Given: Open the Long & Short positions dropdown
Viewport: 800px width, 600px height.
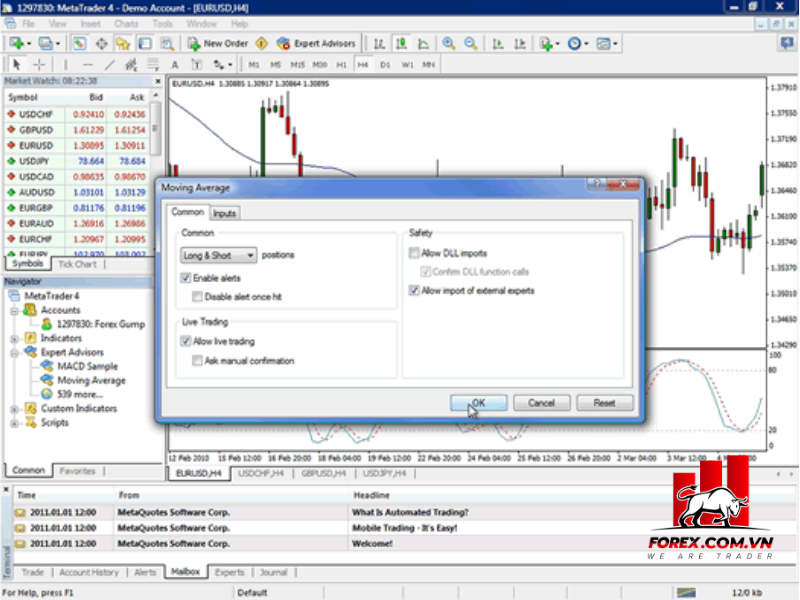Looking at the screenshot, I should [x=218, y=255].
